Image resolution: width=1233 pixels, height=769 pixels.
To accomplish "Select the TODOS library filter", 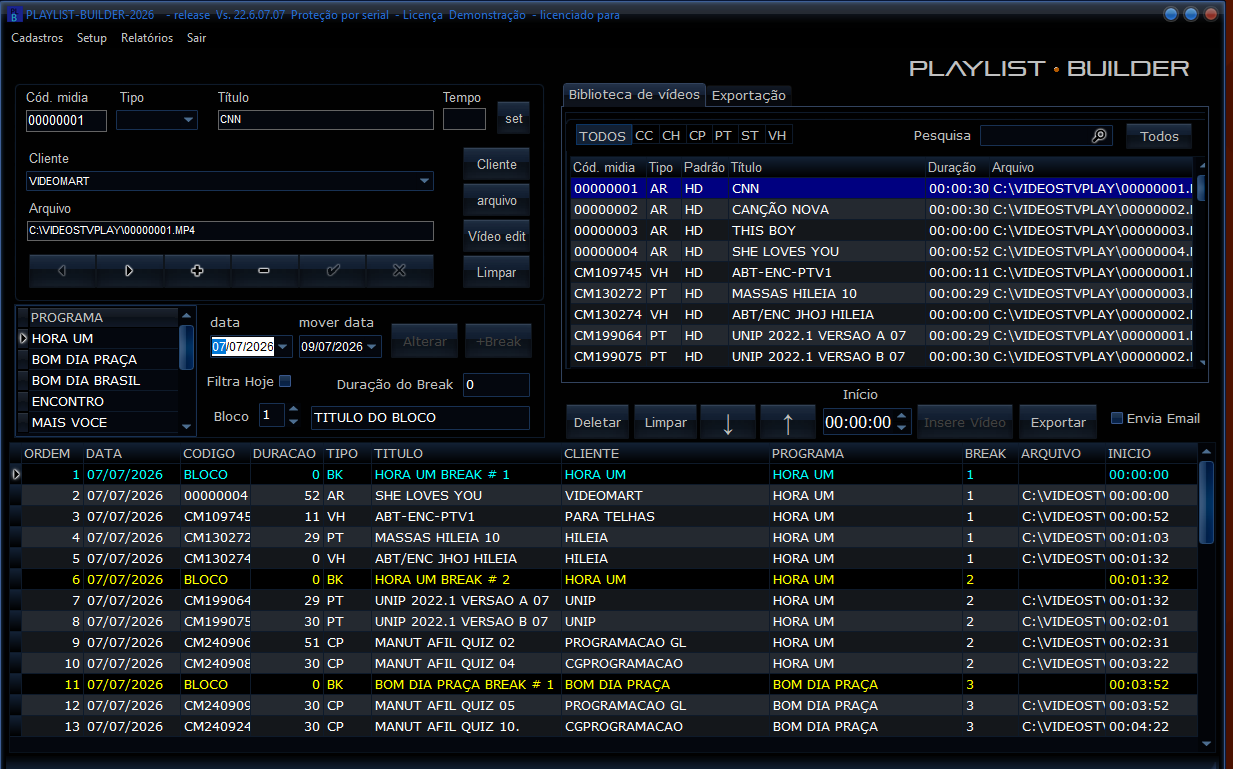I will point(603,136).
